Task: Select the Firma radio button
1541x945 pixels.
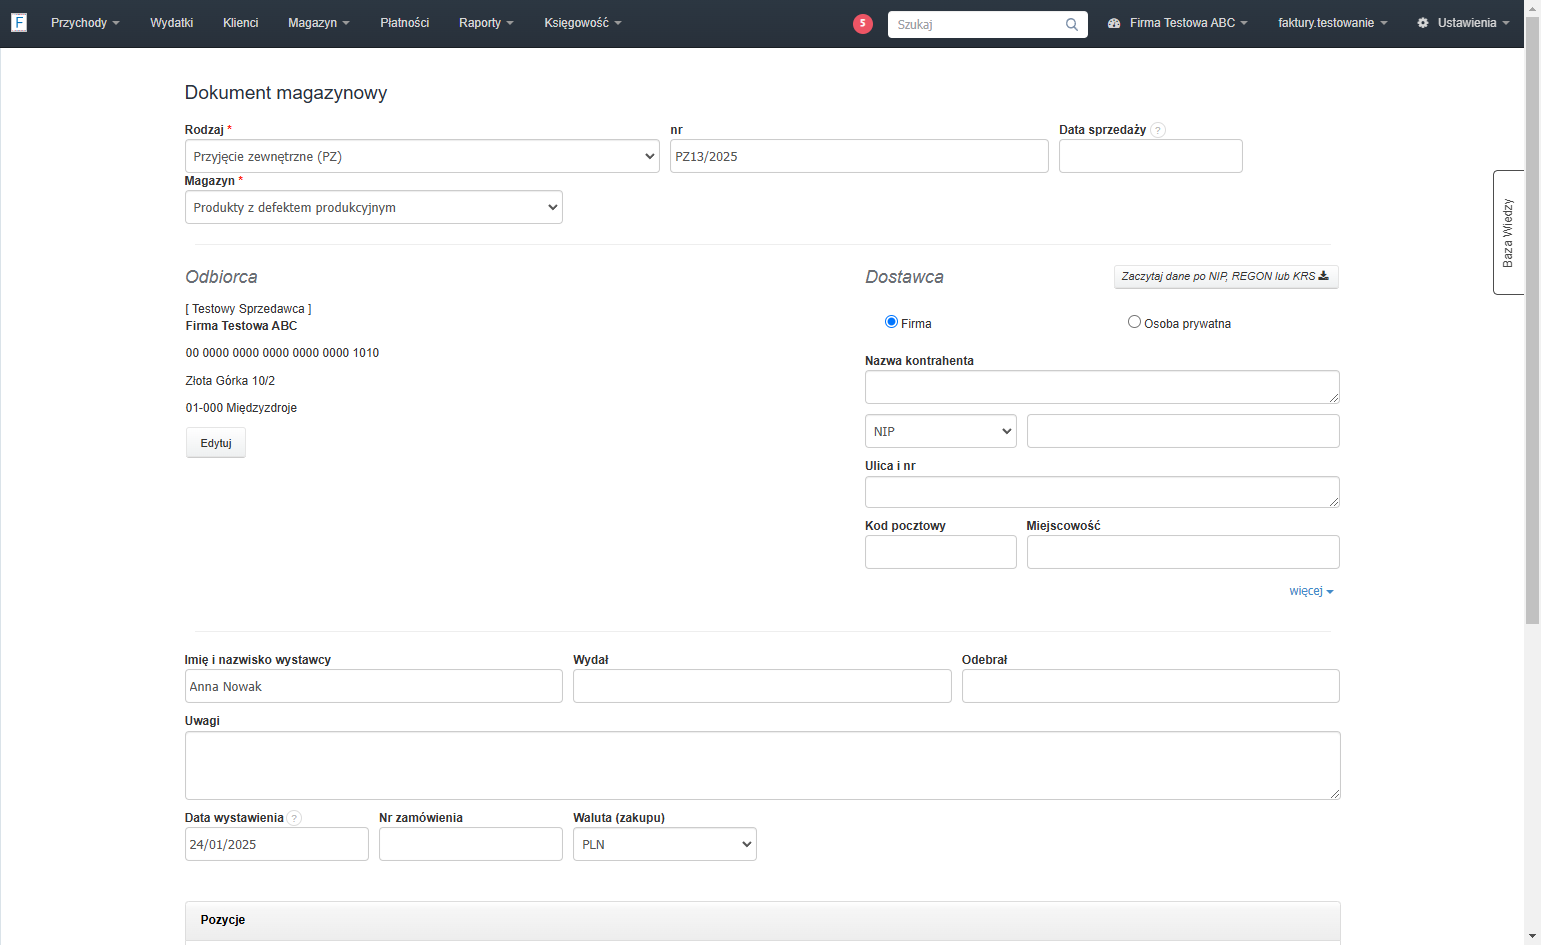Action: 891,322
